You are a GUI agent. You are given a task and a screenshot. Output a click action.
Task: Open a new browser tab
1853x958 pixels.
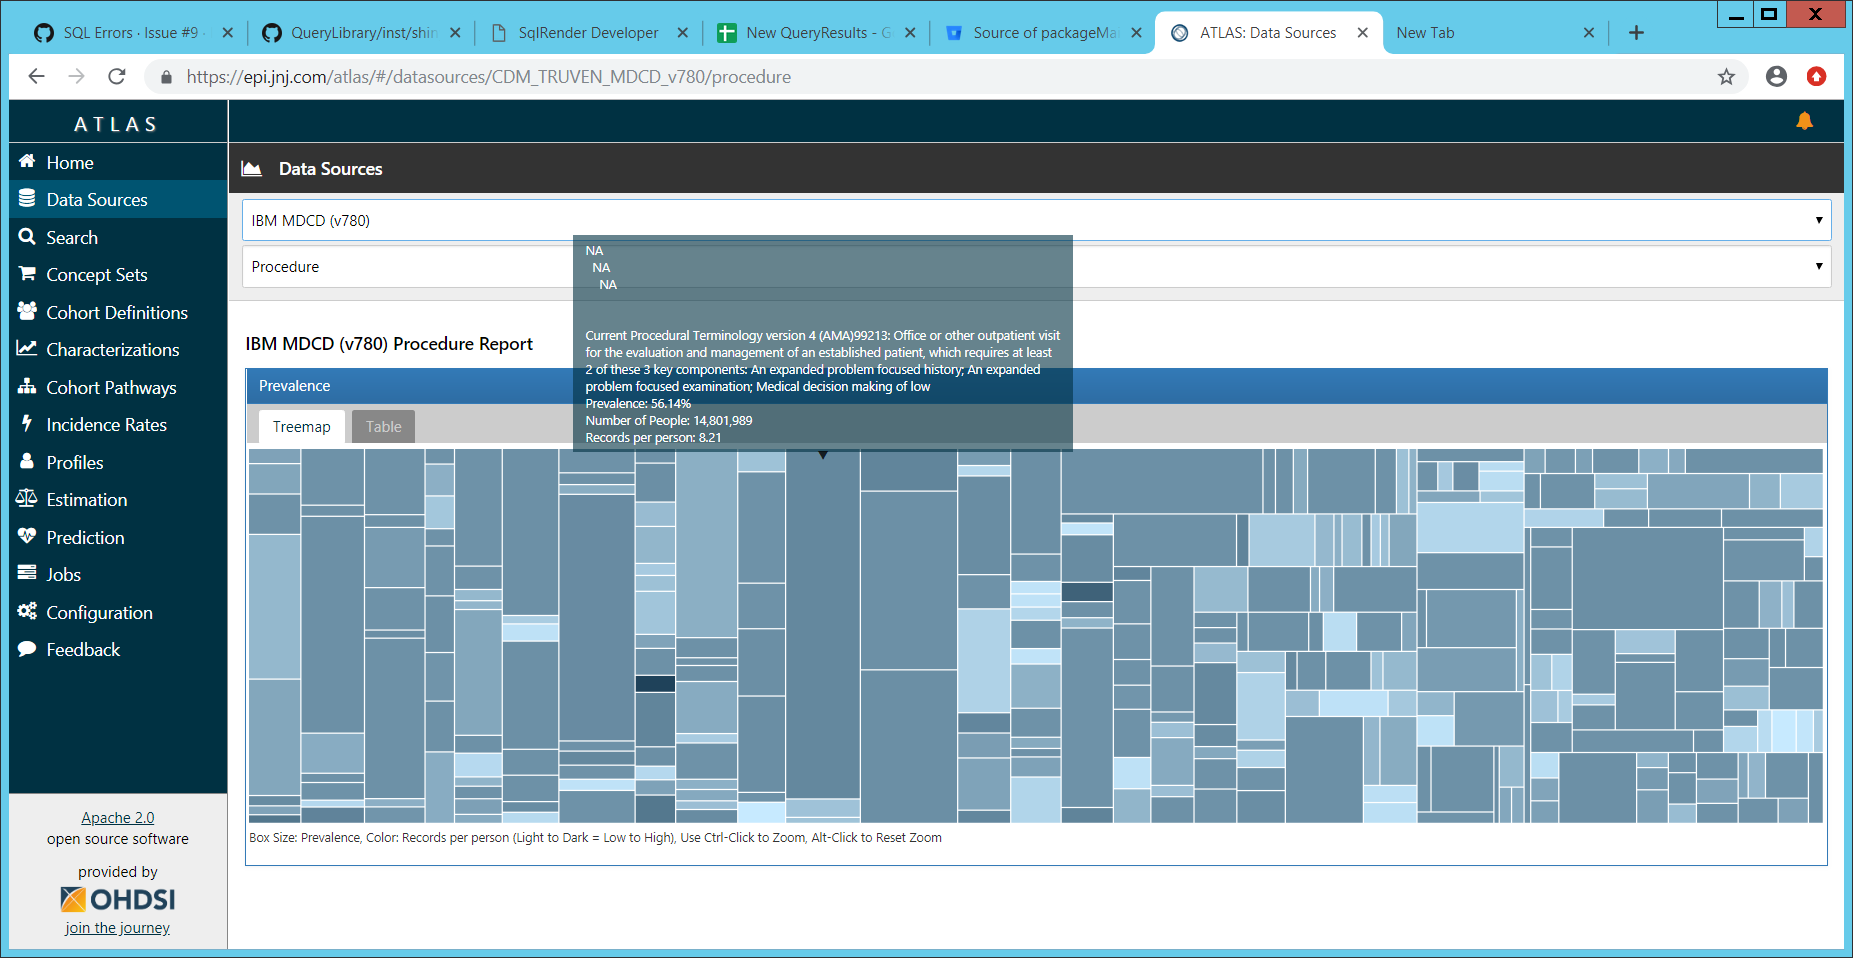tap(1636, 33)
